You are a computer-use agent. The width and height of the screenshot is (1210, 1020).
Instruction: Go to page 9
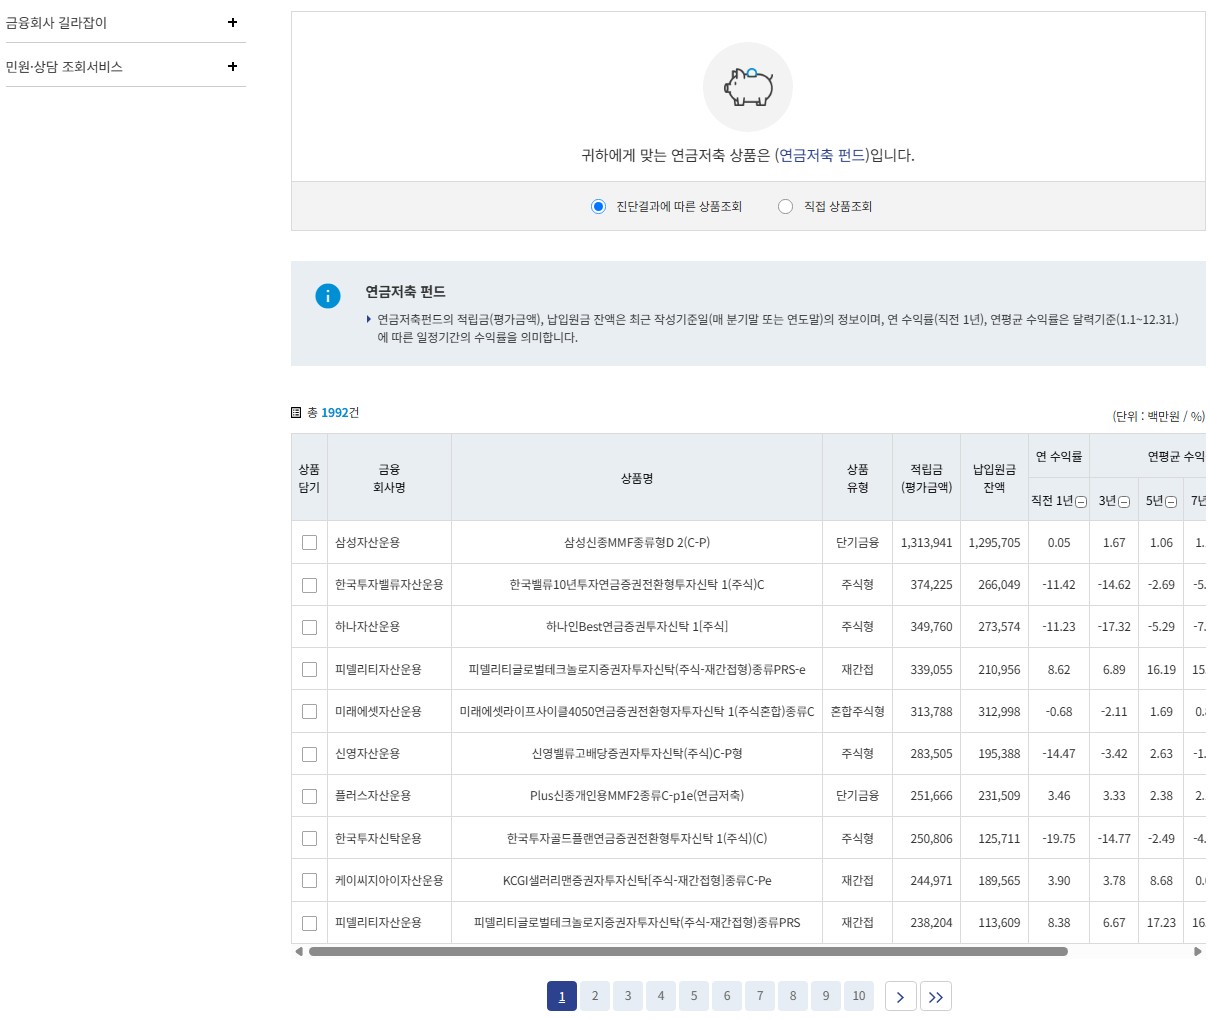[x=826, y=996]
